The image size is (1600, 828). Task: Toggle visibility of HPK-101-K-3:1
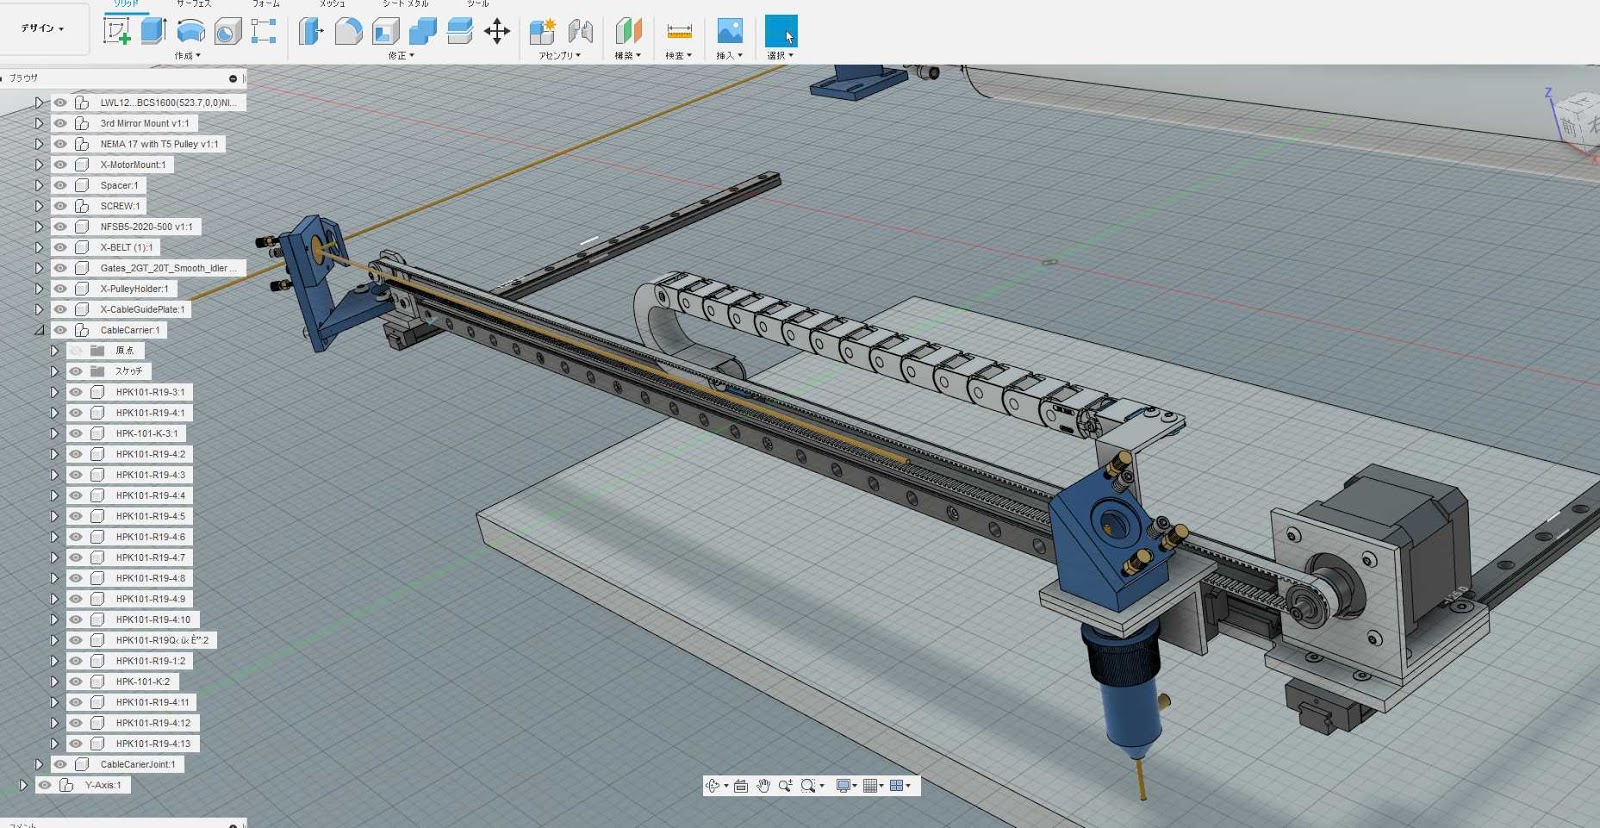pos(76,433)
